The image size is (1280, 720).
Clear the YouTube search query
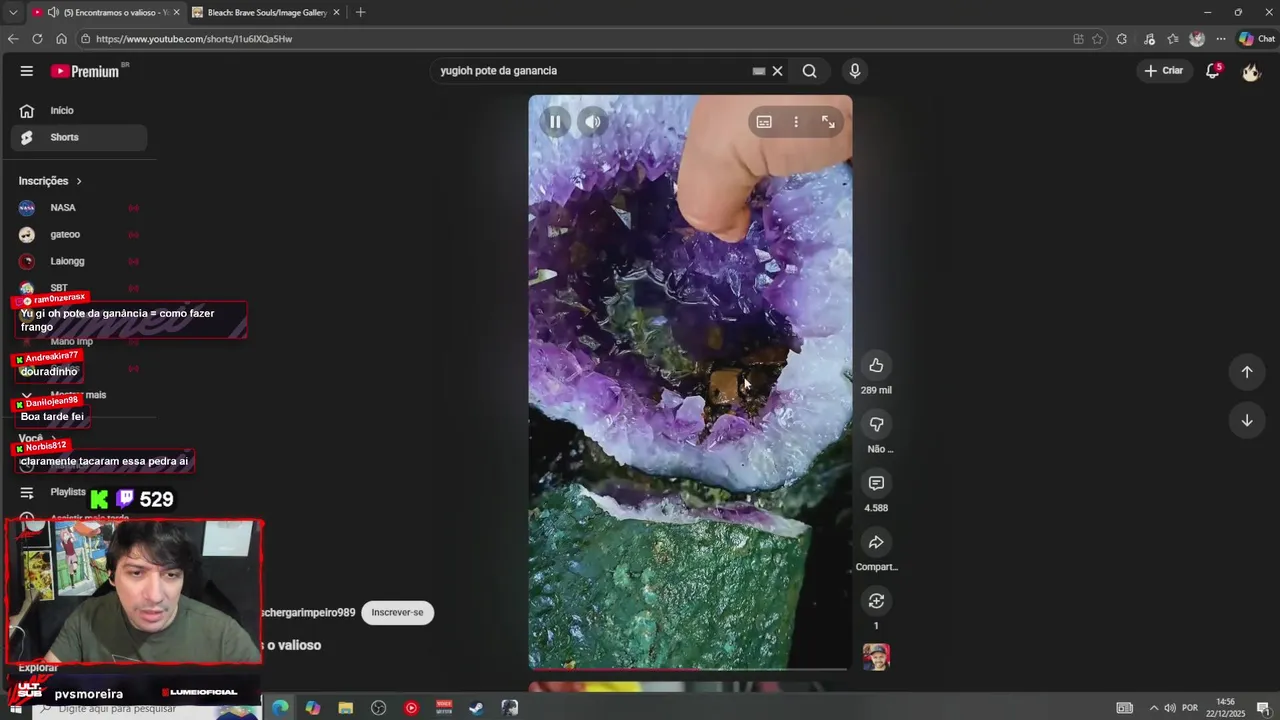pyautogui.click(x=777, y=71)
